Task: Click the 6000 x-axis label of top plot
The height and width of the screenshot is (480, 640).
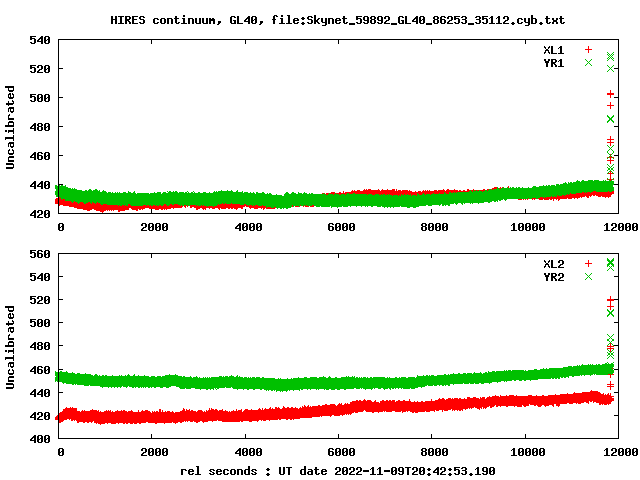Action: pos(341,227)
